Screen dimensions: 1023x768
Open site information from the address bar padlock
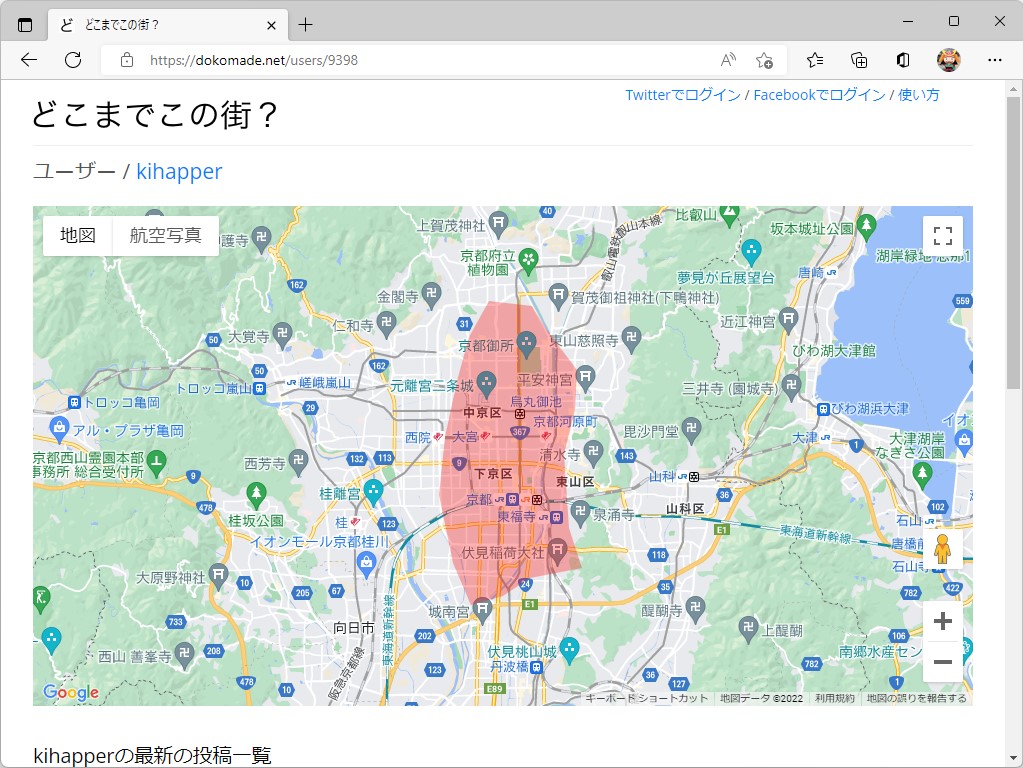(125, 60)
